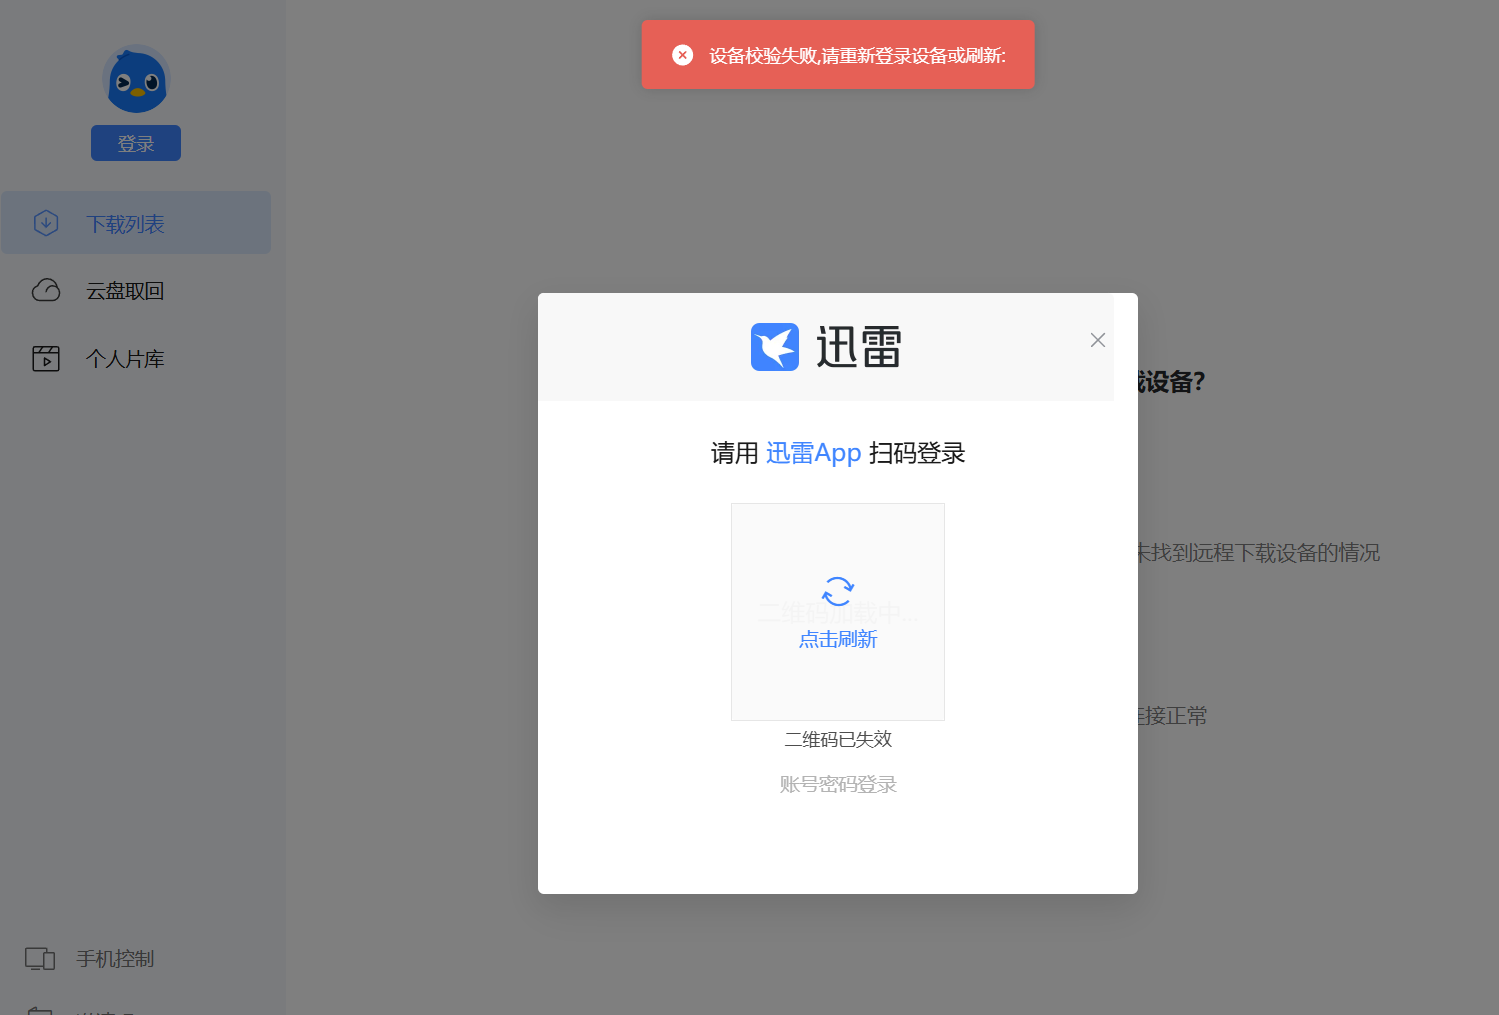Screen dimensions: 1499x1015
Task: Click the blue bird avatar
Action: 136,79
